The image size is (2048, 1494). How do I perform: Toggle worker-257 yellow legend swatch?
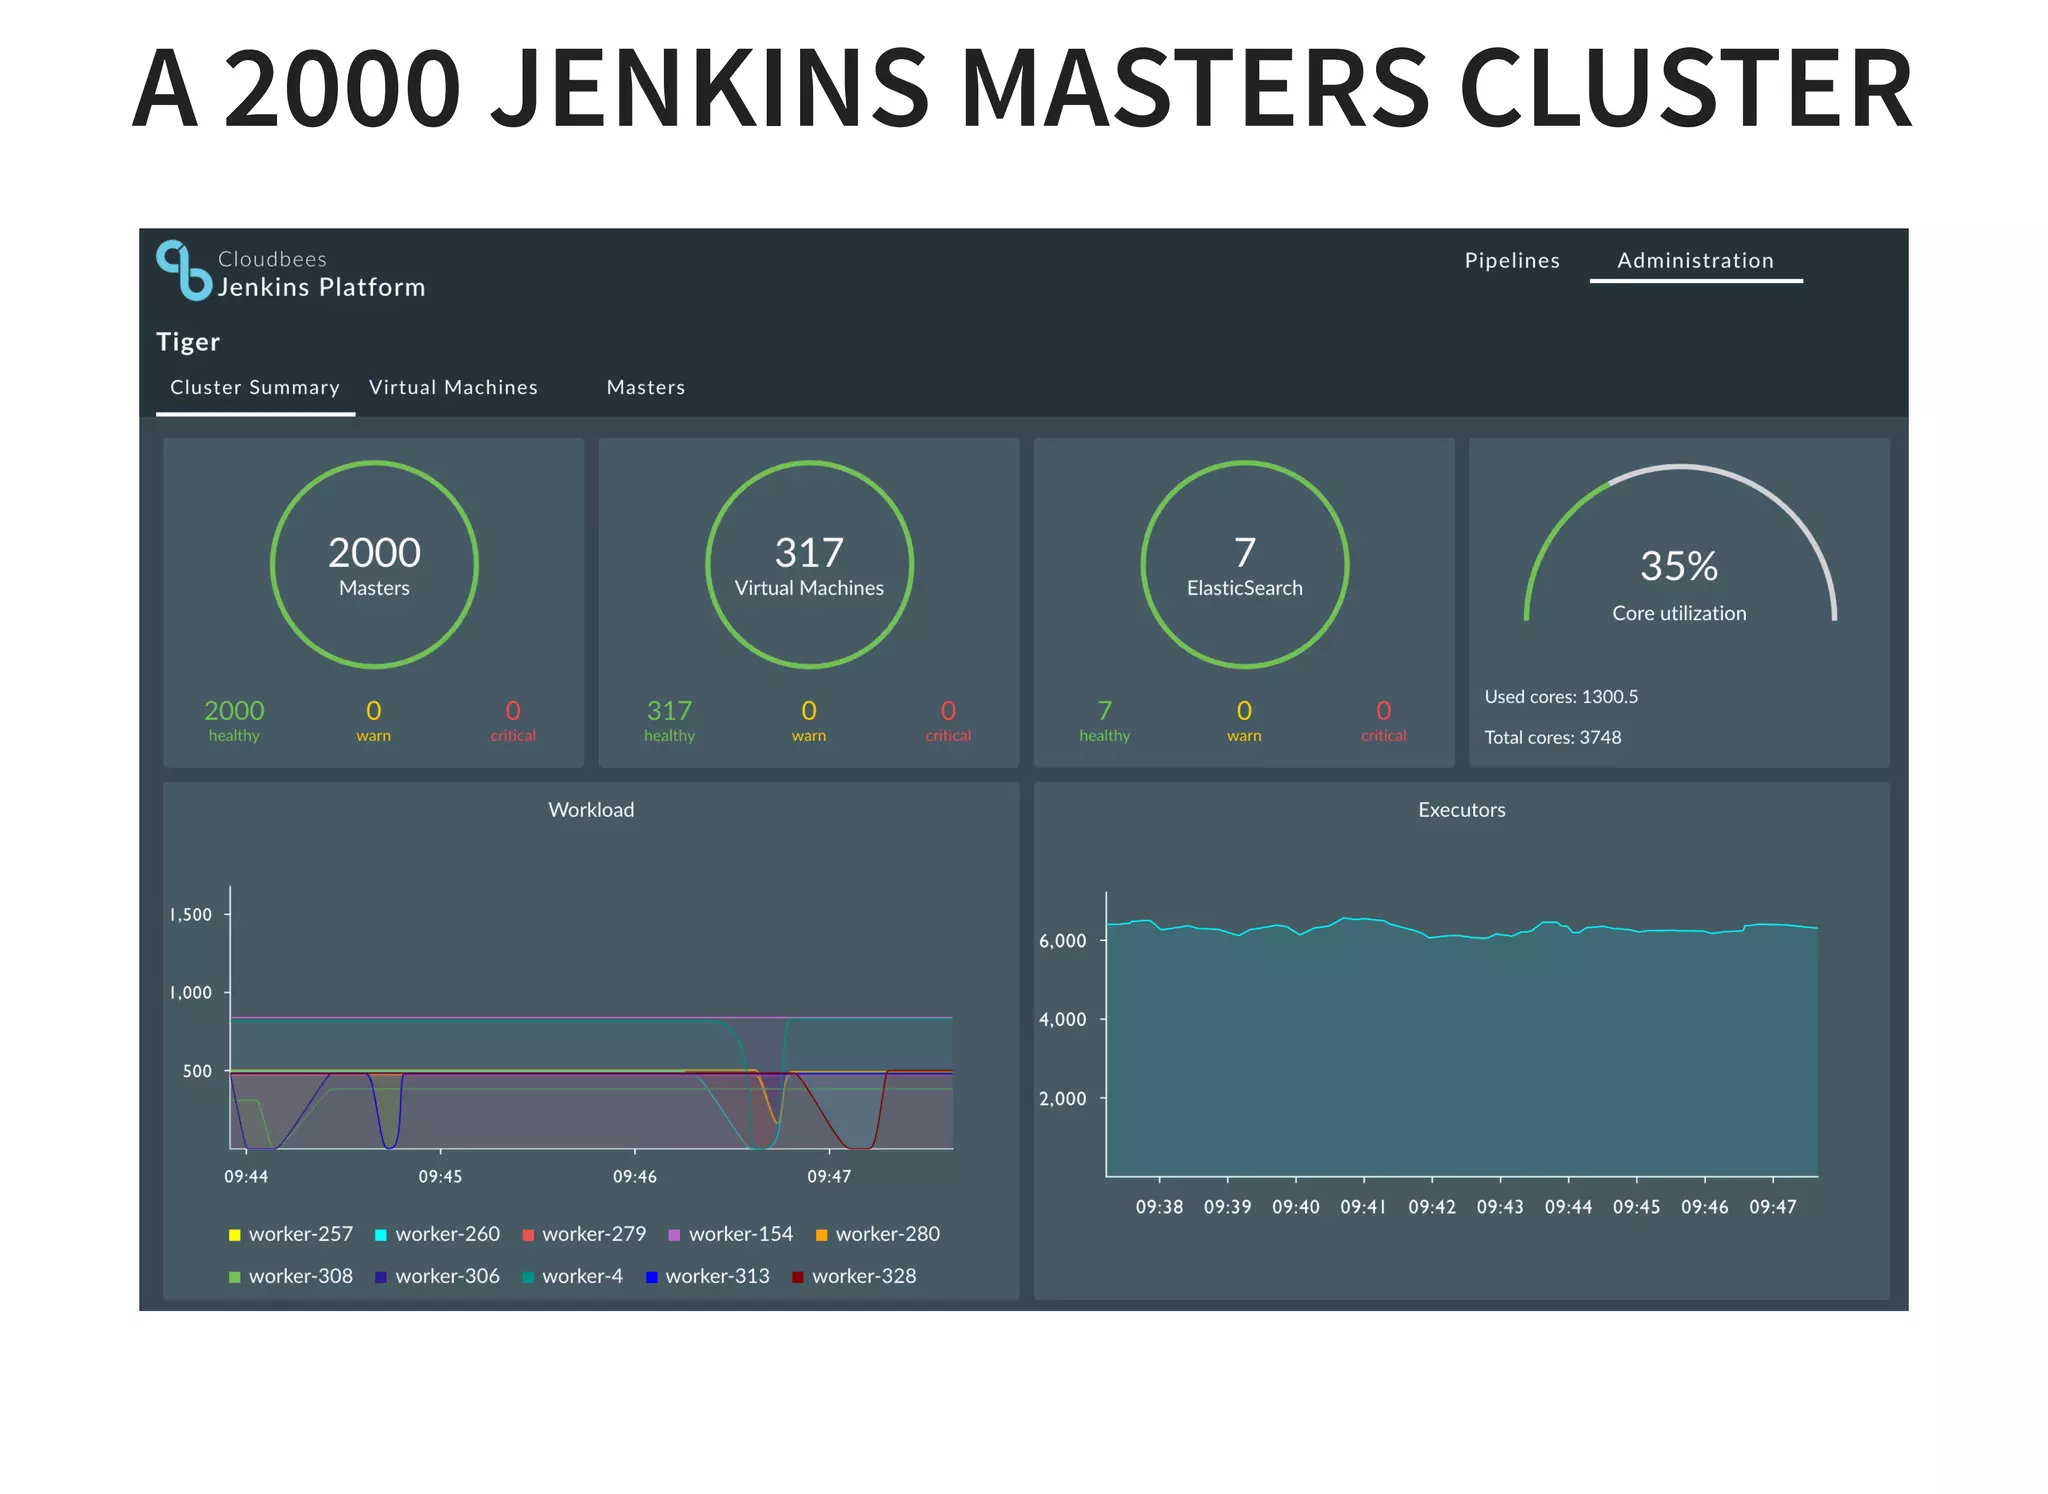(235, 1235)
